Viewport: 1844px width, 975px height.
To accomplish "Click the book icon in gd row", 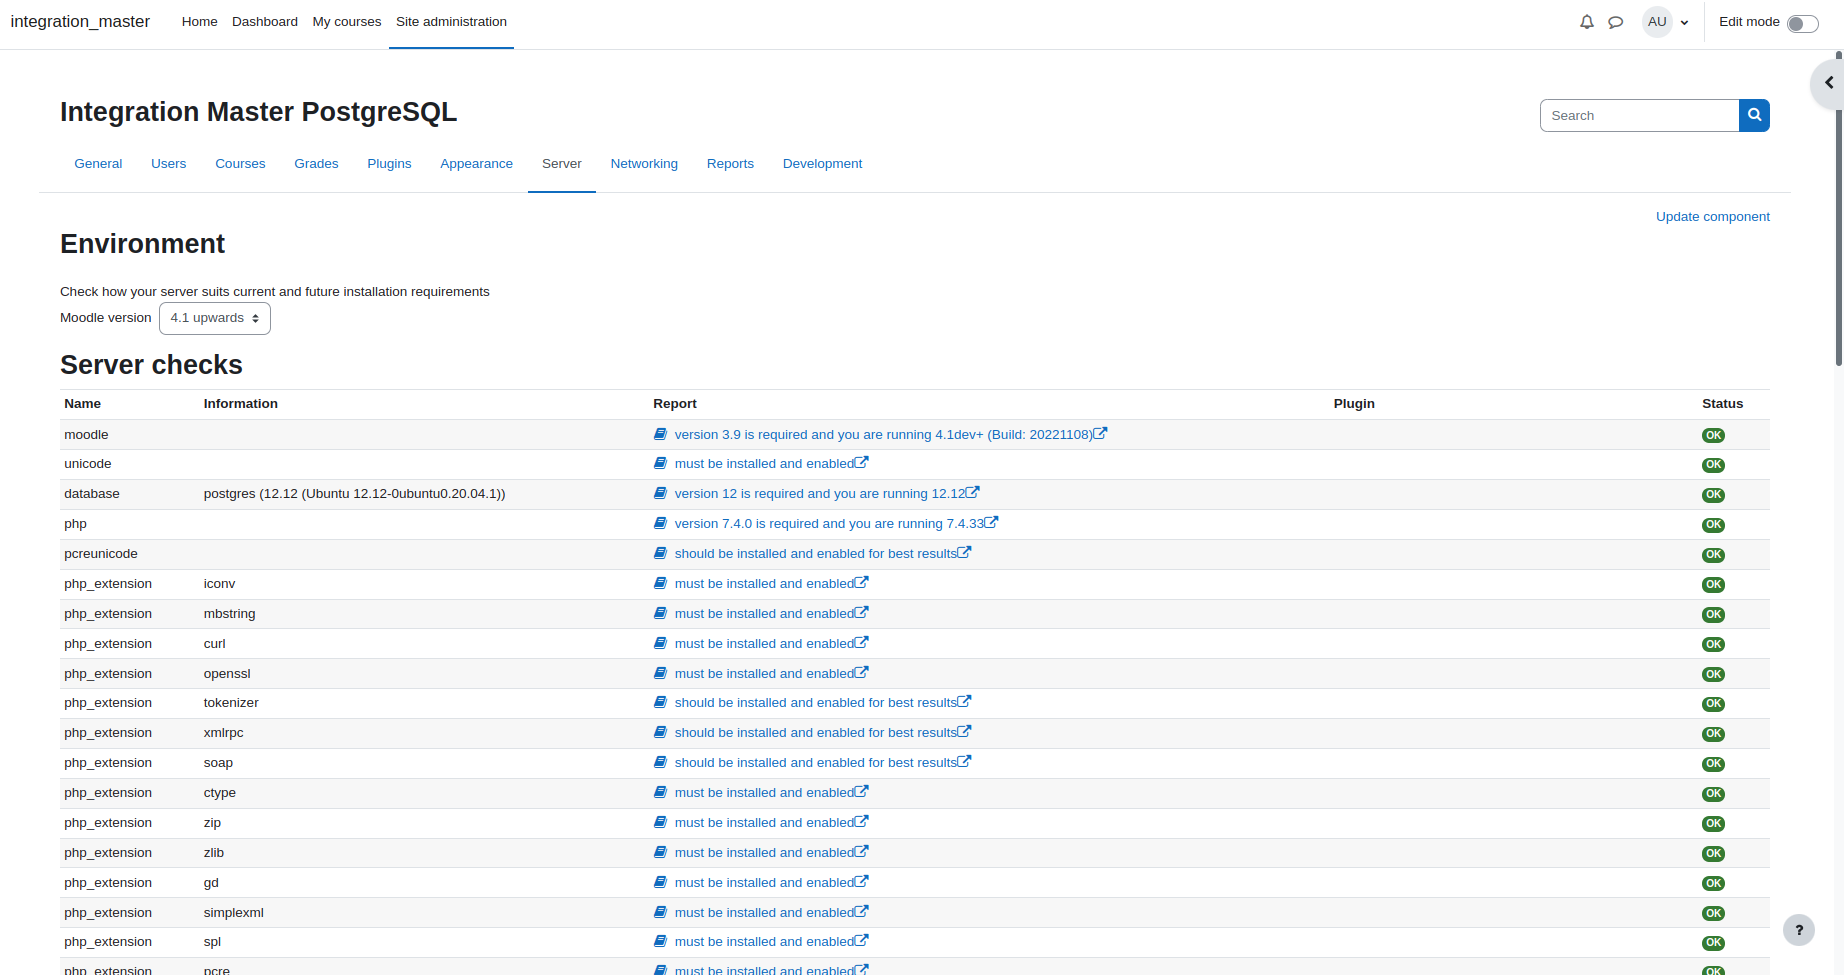I will click(x=660, y=882).
